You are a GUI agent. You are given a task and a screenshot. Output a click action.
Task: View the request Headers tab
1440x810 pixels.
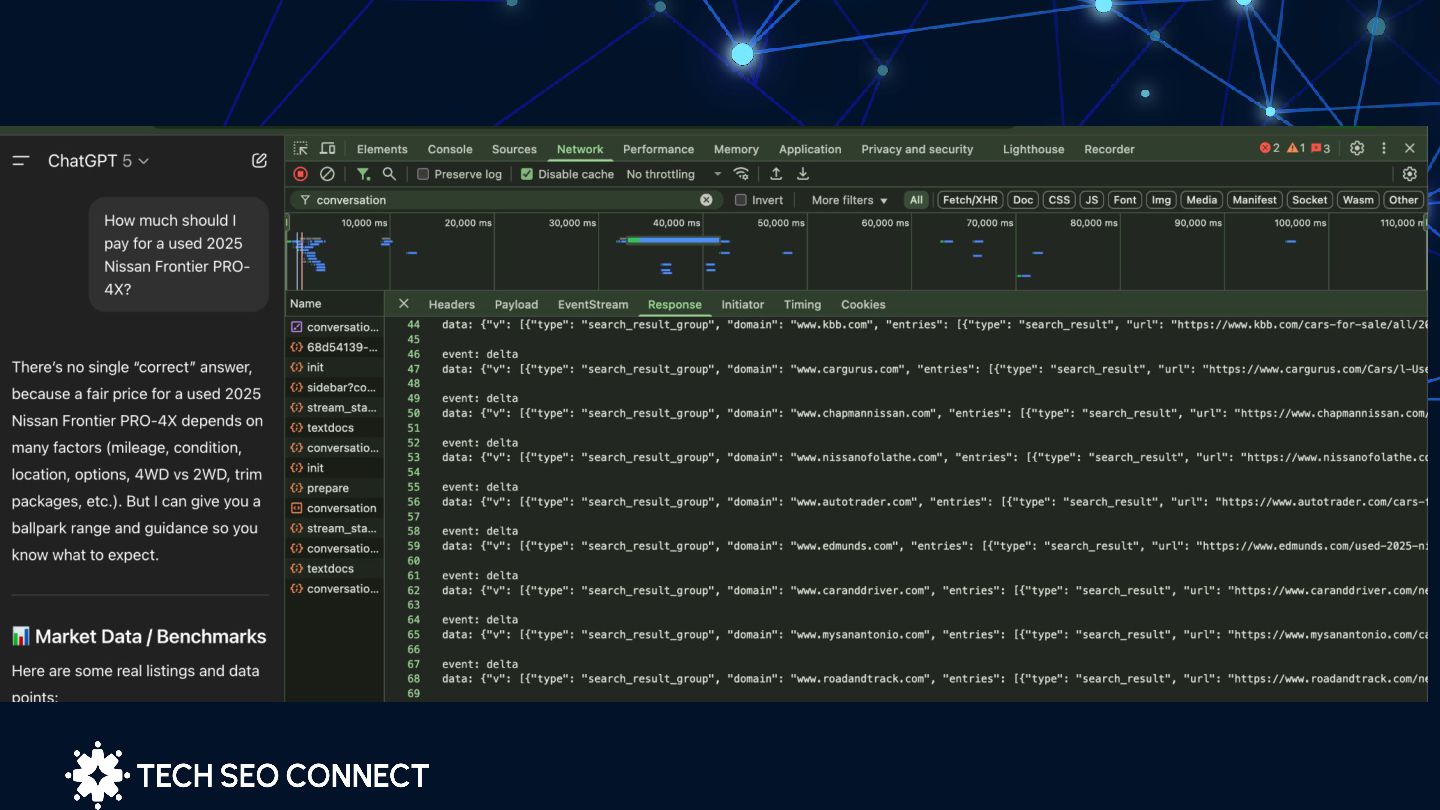pyautogui.click(x=451, y=304)
